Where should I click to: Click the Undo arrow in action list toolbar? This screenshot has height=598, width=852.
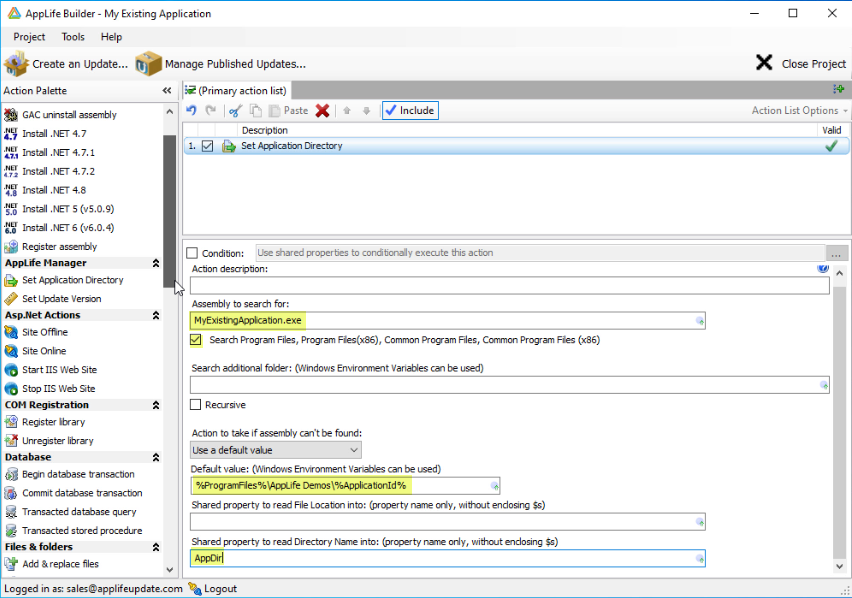(x=191, y=111)
